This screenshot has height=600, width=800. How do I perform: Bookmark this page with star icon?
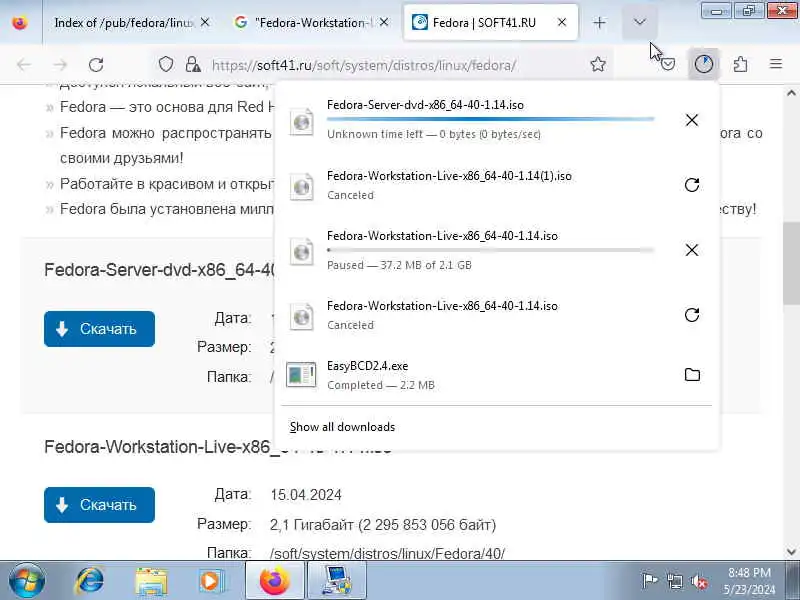click(x=597, y=64)
